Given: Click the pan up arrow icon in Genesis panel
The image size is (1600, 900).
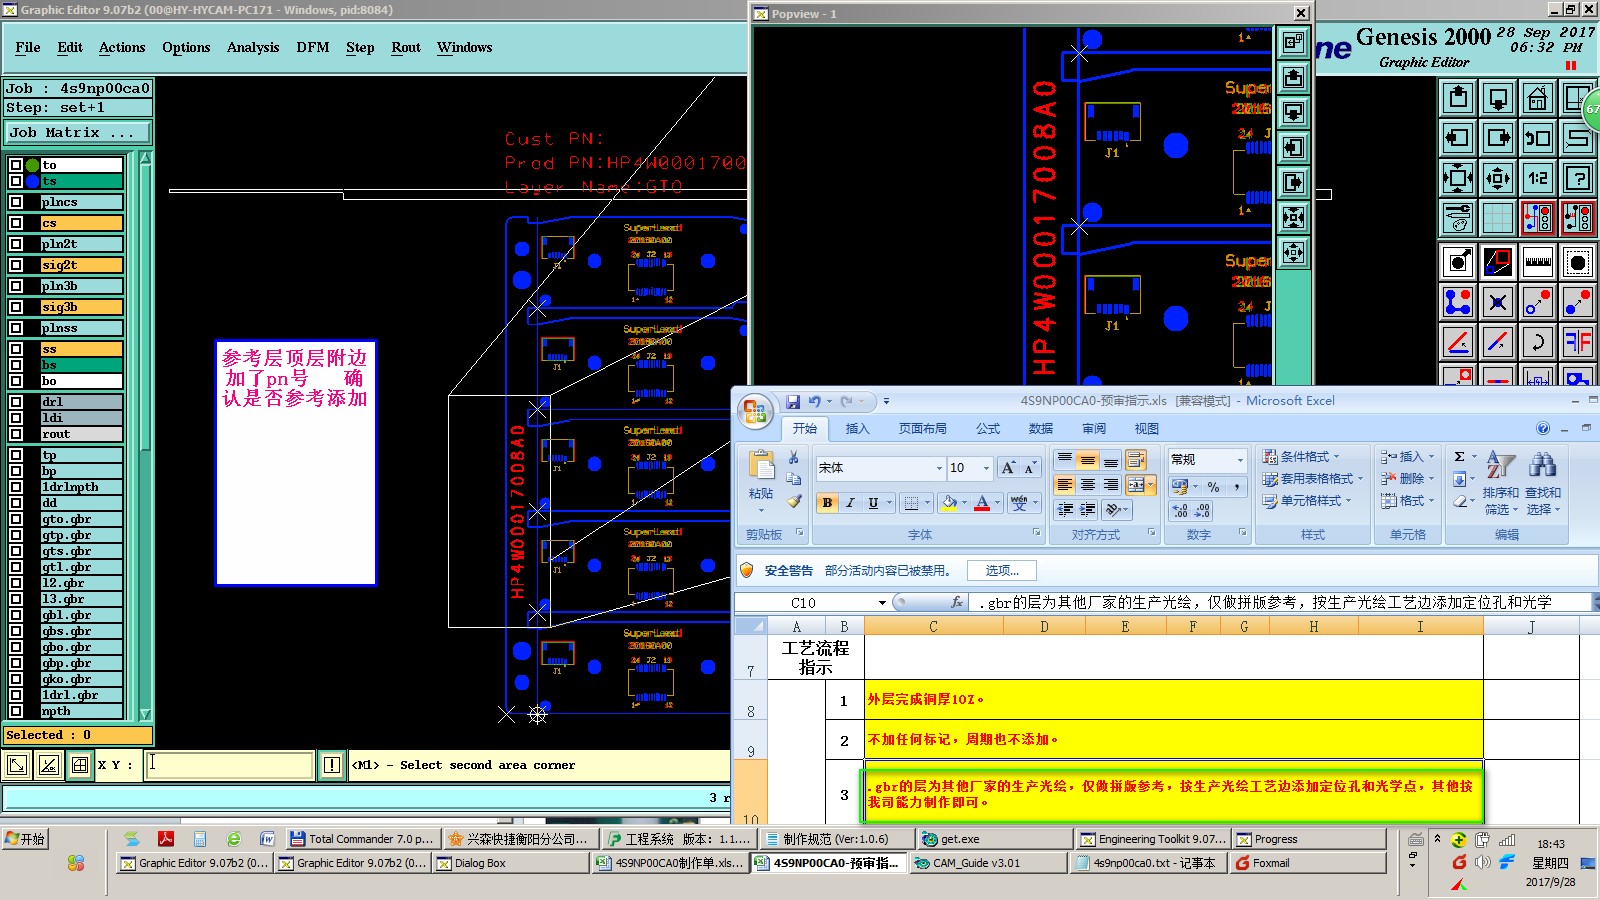Looking at the screenshot, I should point(1458,97).
